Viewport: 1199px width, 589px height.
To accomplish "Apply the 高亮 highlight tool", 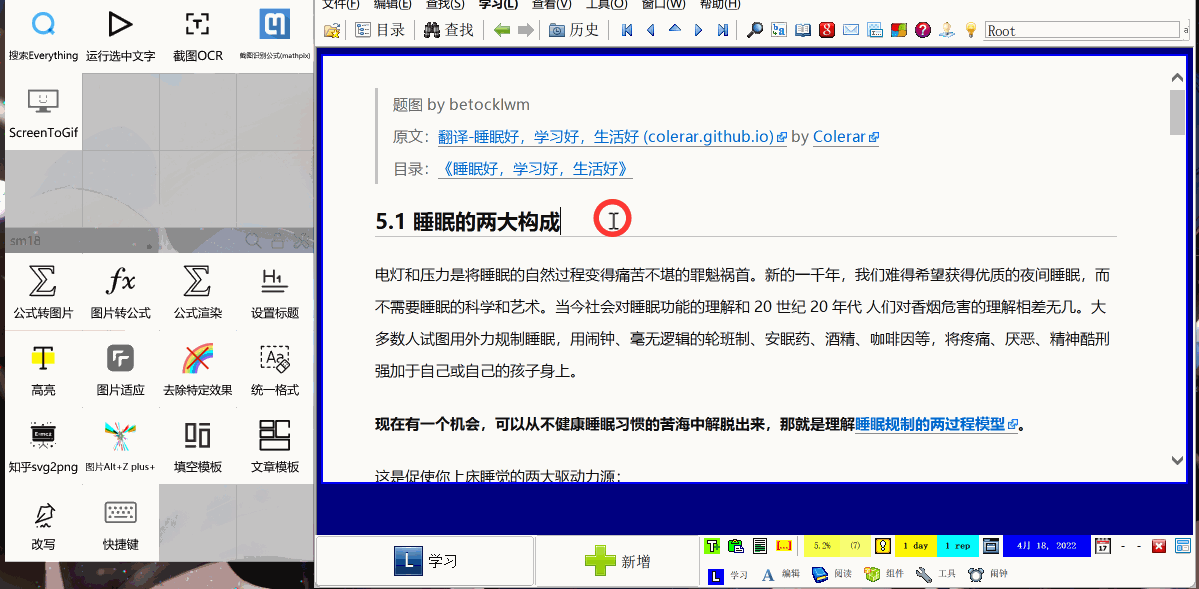I will tap(44, 369).
